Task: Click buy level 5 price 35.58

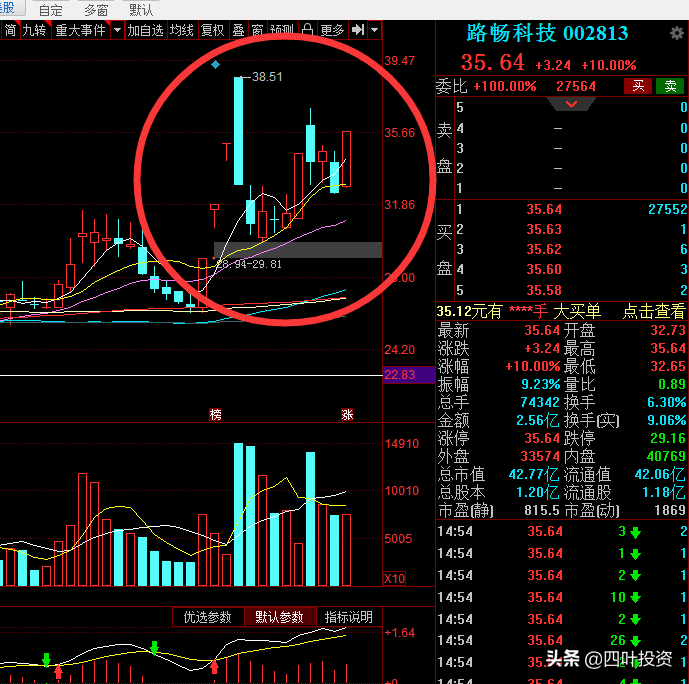Action: point(544,290)
